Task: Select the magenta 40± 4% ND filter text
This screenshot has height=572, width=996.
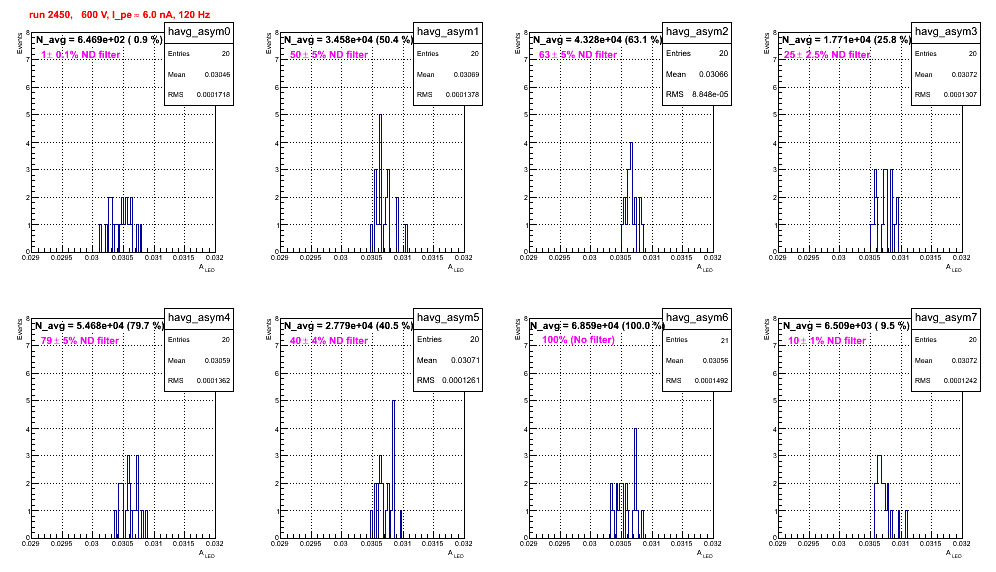Action: coord(329,341)
